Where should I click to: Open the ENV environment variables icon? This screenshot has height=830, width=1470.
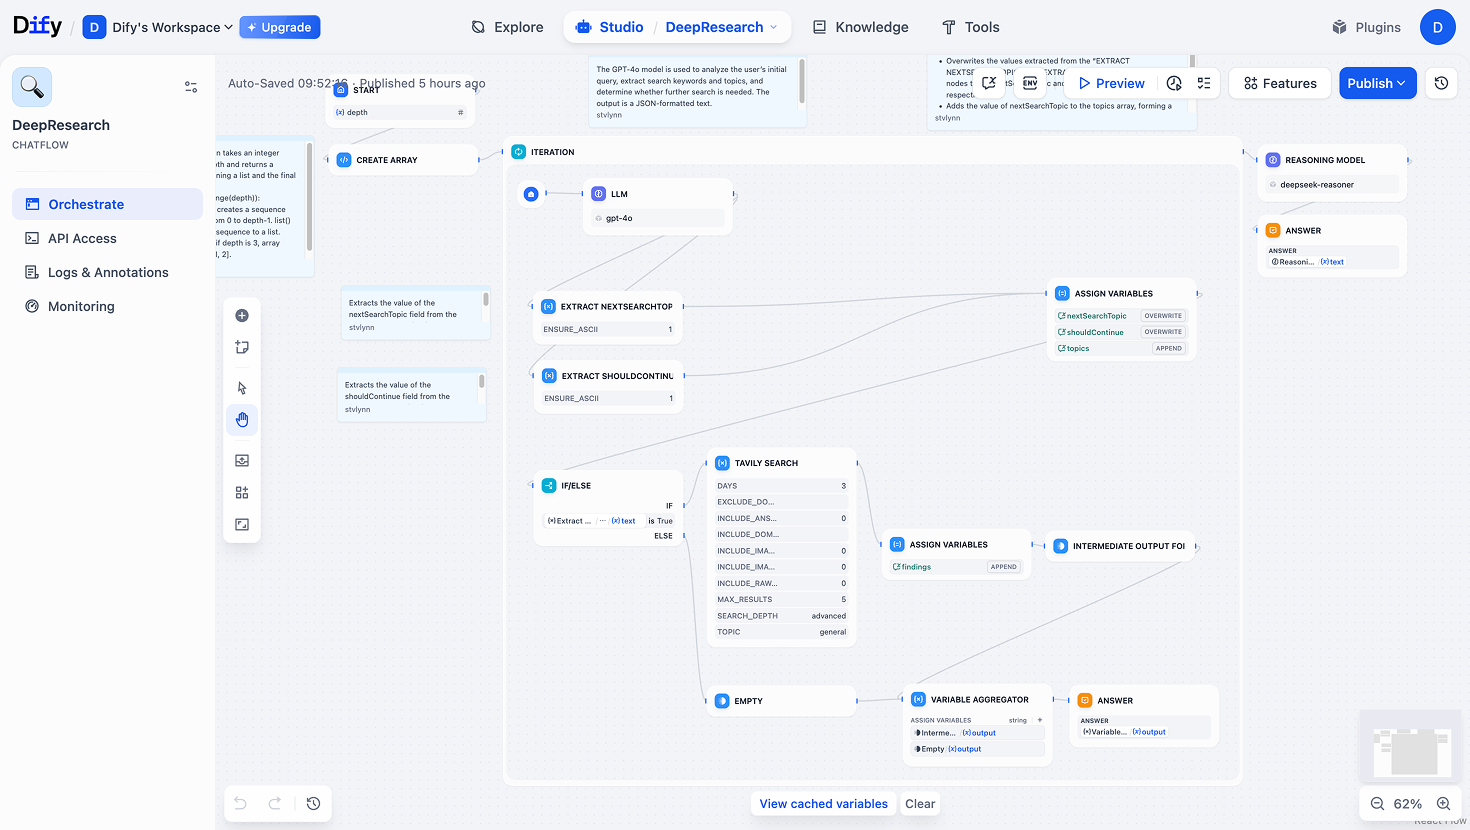coord(1030,83)
